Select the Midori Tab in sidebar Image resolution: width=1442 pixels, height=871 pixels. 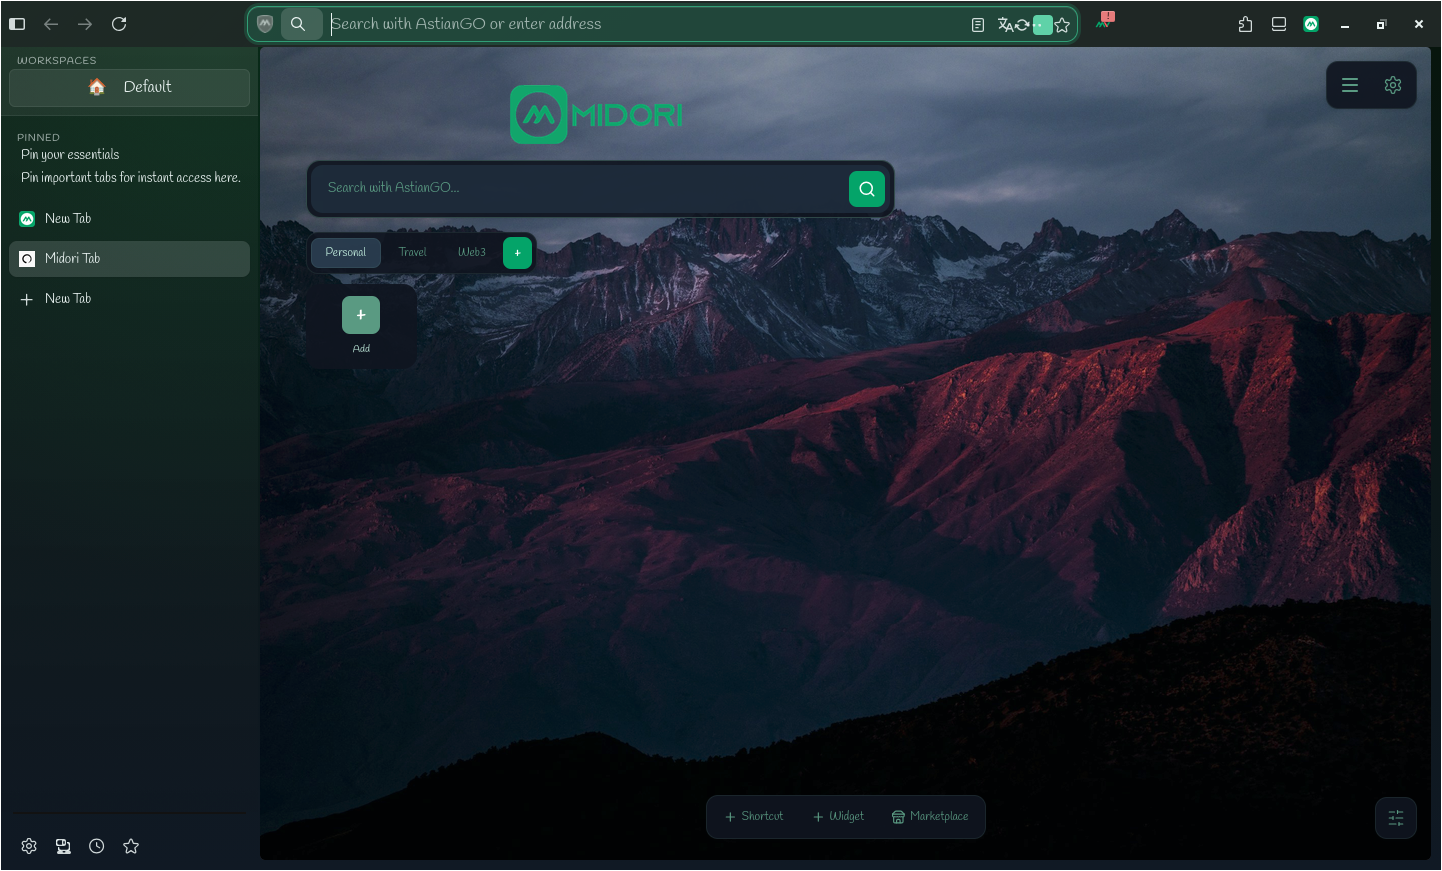click(x=129, y=258)
